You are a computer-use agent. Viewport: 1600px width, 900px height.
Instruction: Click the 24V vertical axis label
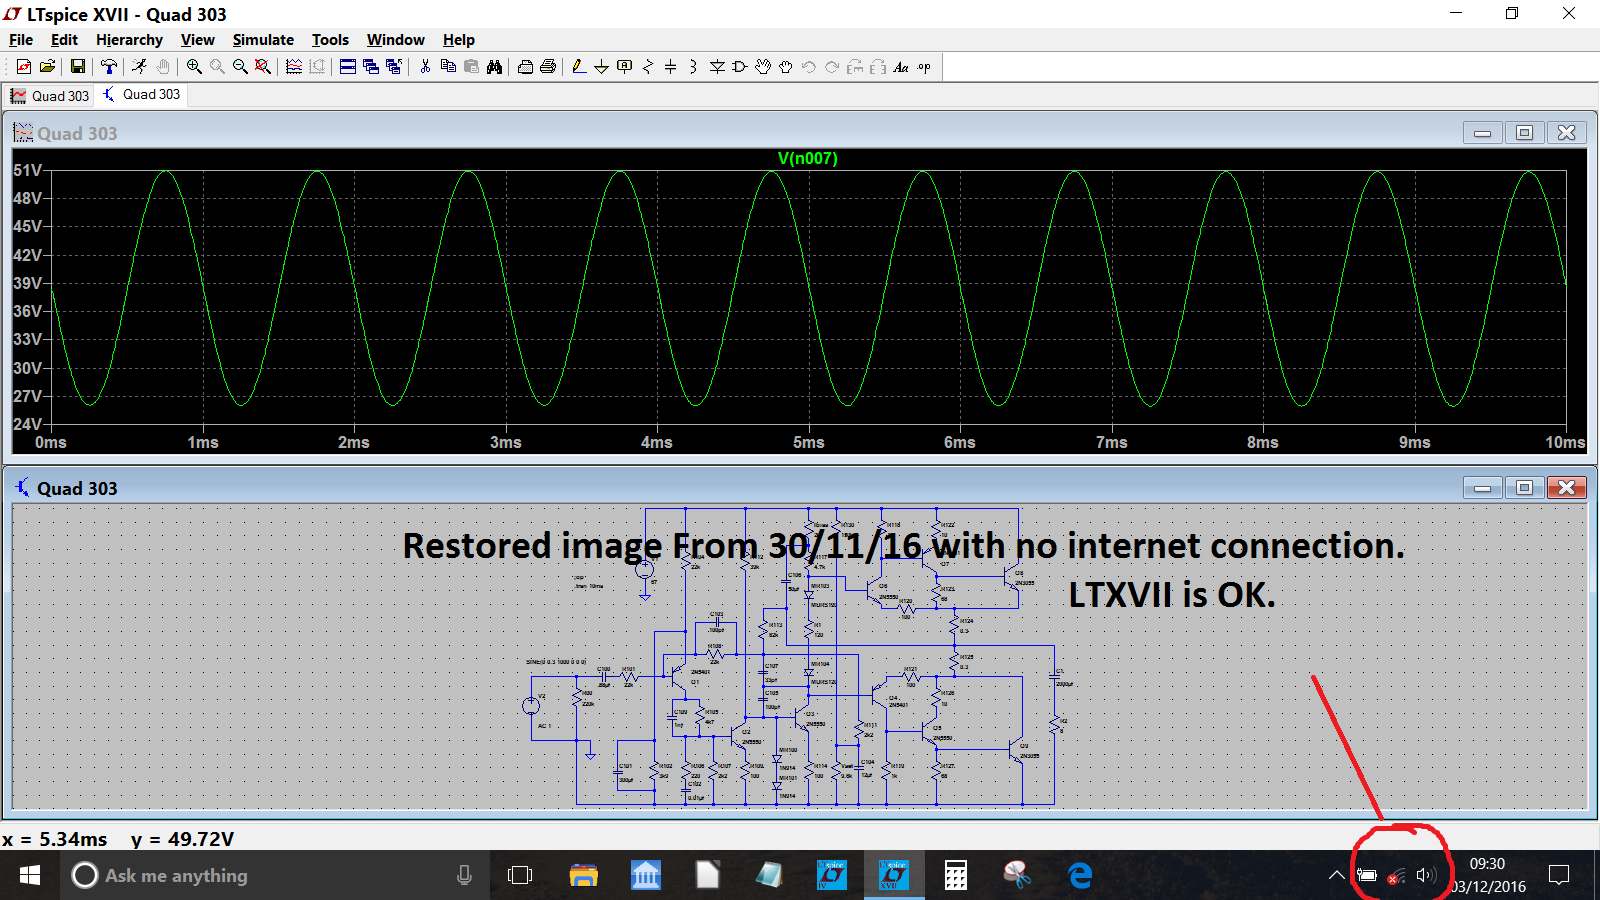coord(28,424)
